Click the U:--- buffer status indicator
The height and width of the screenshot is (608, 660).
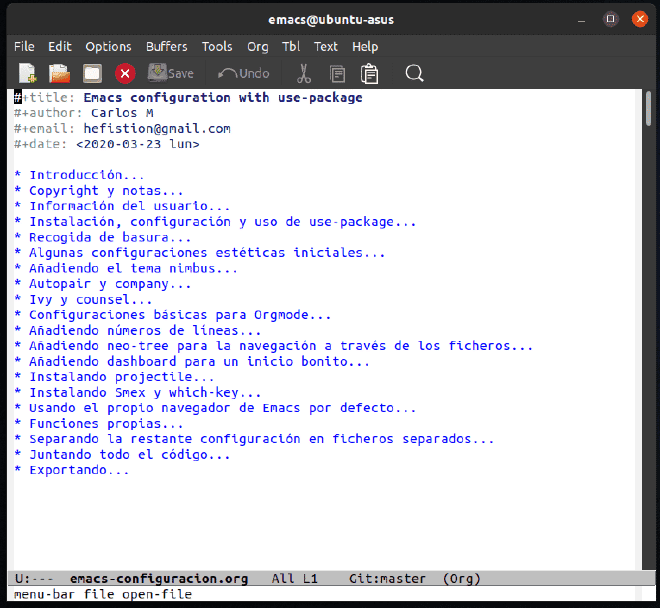pos(34,579)
